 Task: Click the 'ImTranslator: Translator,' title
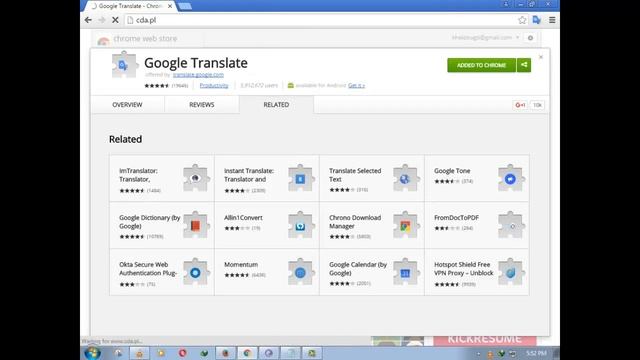[138, 175]
